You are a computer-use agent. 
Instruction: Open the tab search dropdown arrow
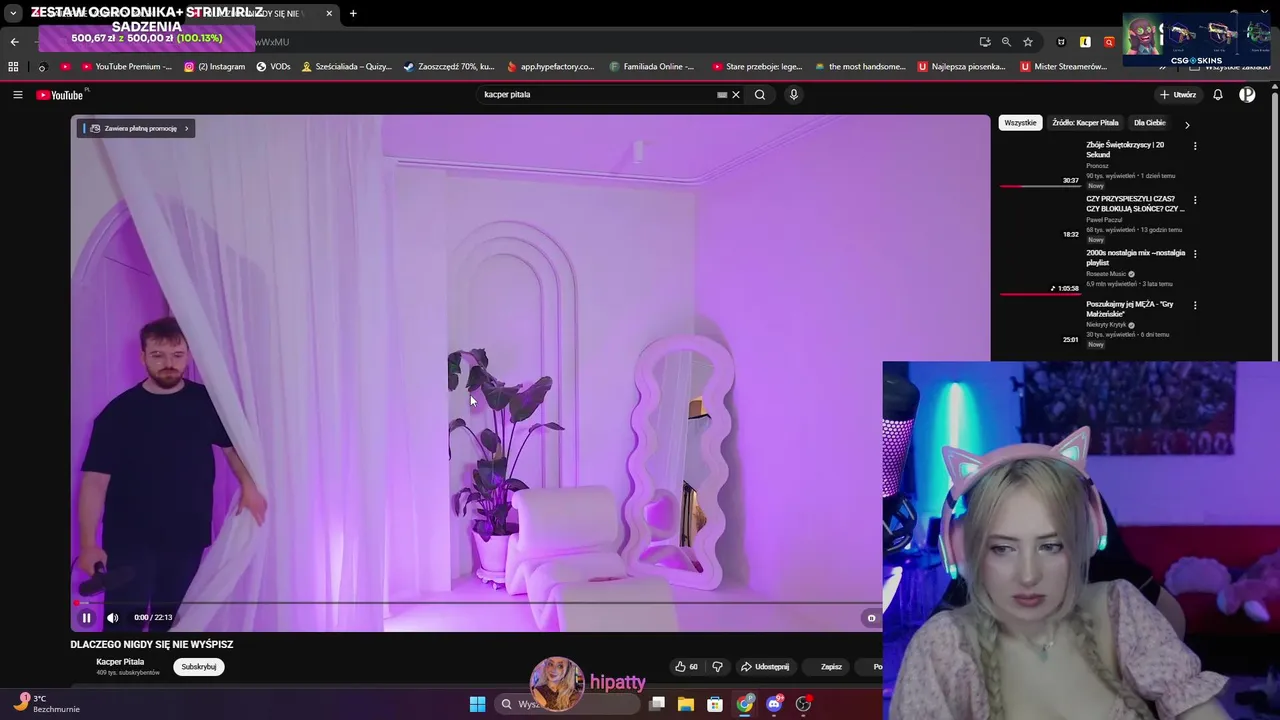[13, 13]
